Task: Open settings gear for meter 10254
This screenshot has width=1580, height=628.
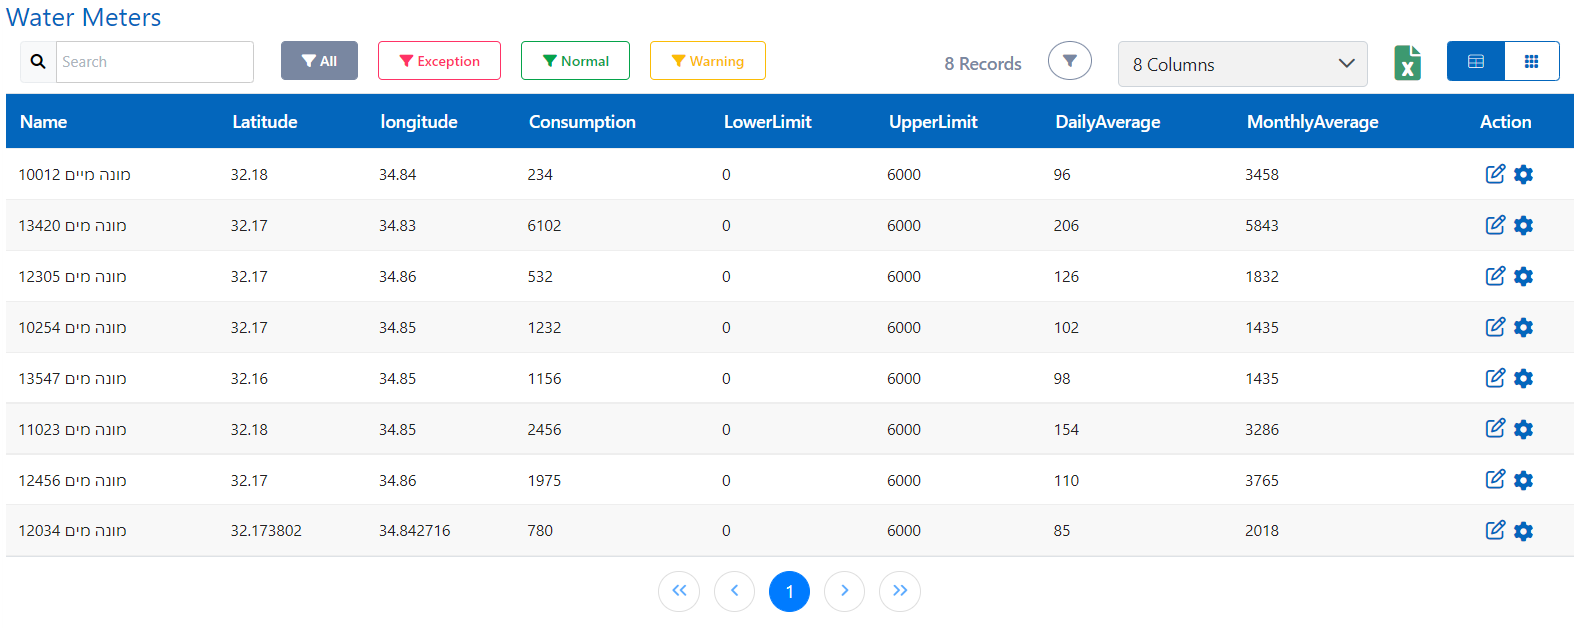Action: point(1523,327)
